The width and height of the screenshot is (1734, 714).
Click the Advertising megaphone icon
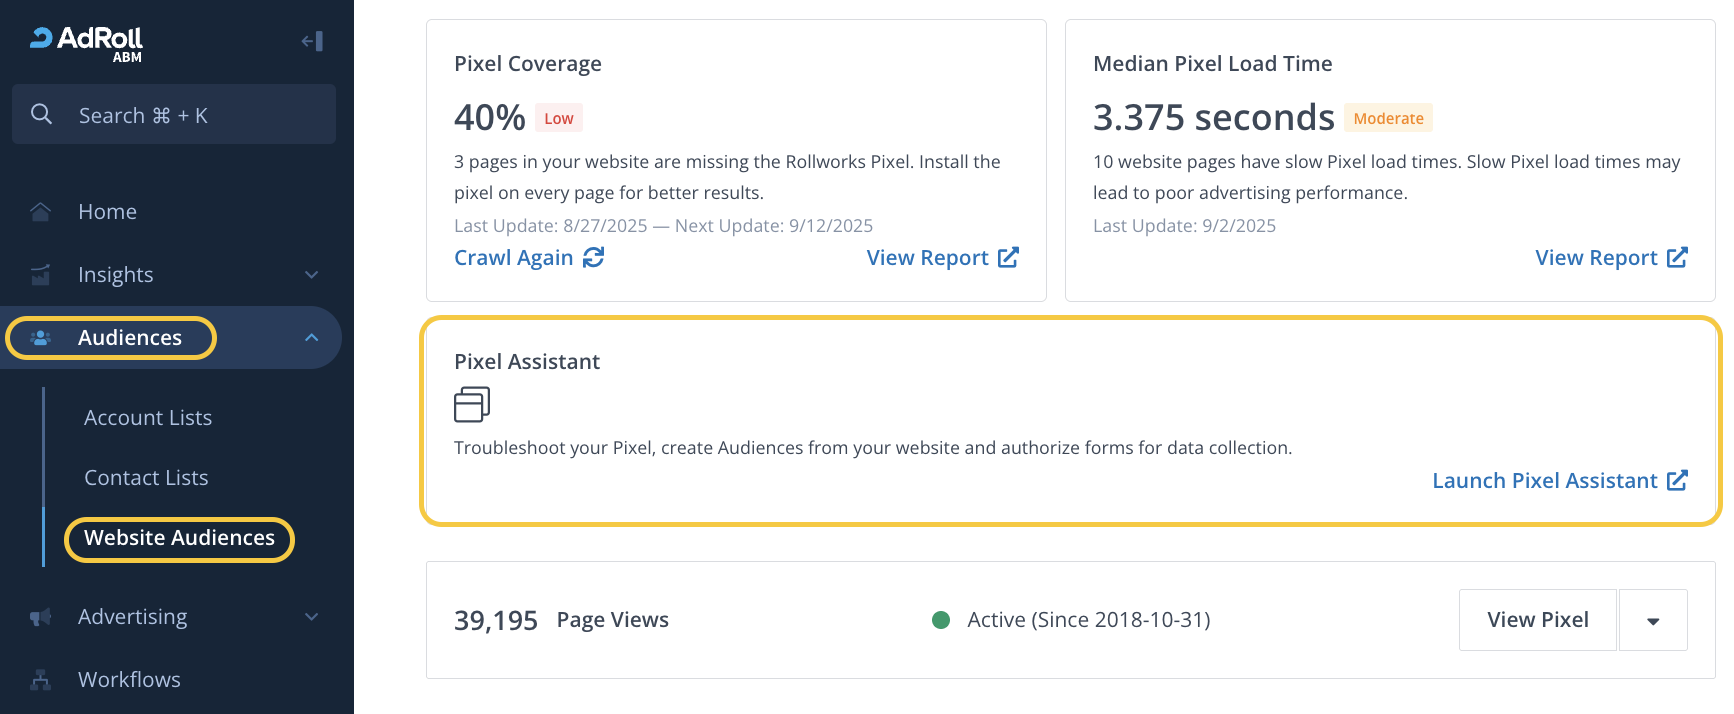tap(40, 617)
